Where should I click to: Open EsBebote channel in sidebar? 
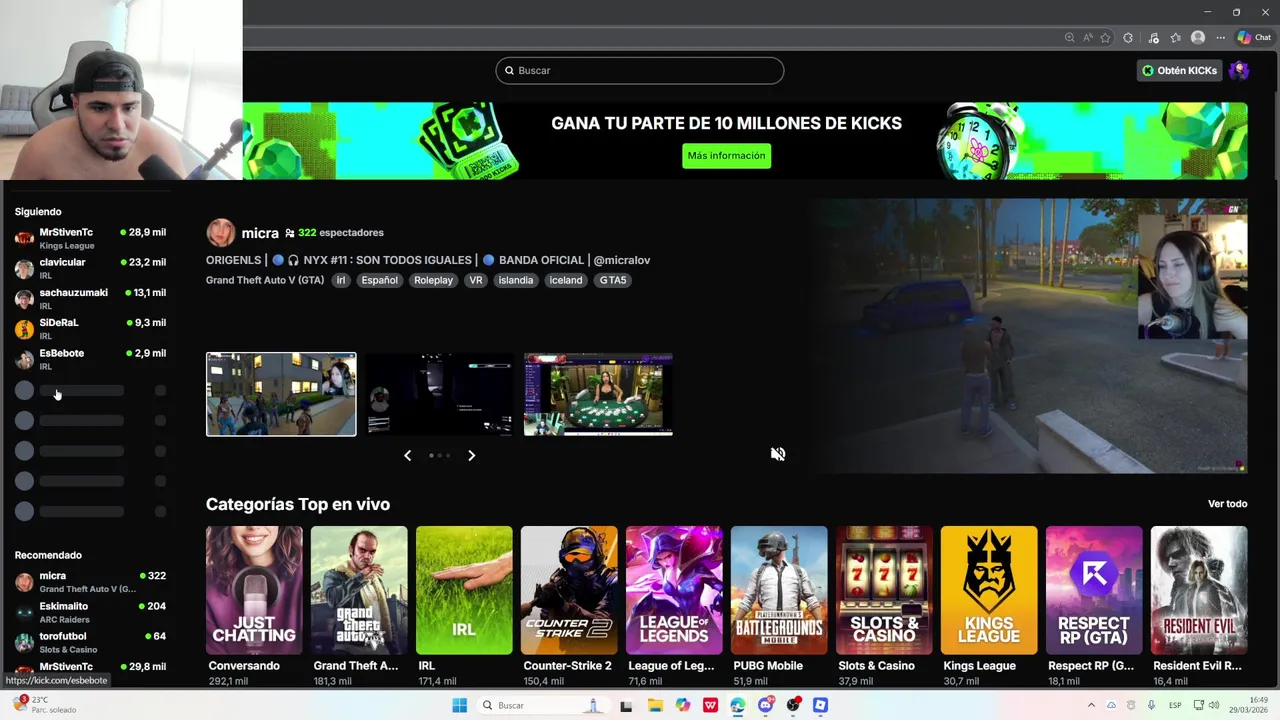[90, 359]
